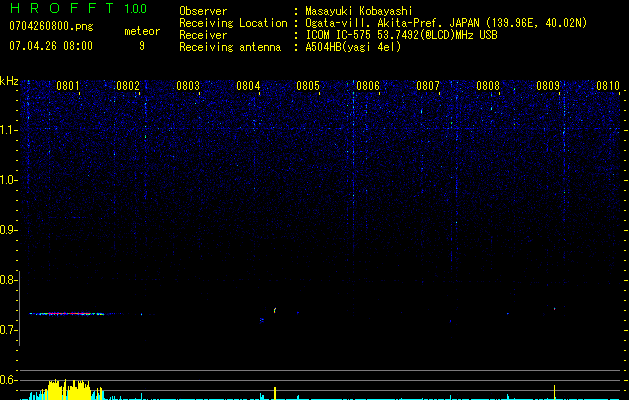Click the 0808 time marker

click(488, 86)
